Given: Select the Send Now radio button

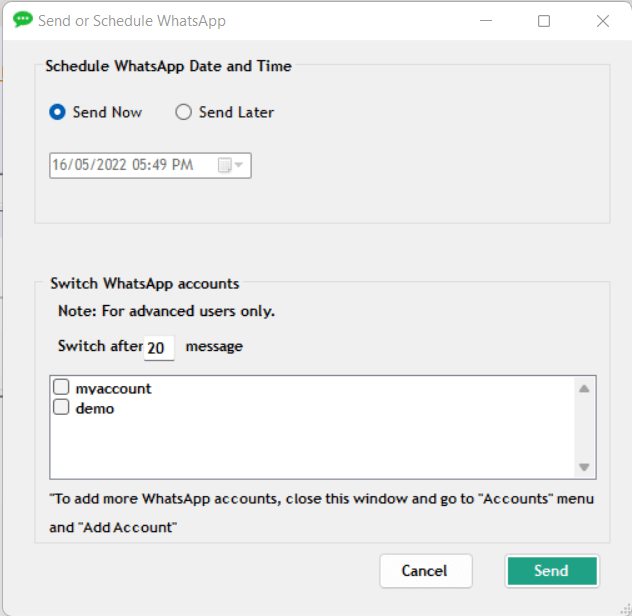Looking at the screenshot, I should click(x=58, y=113).
